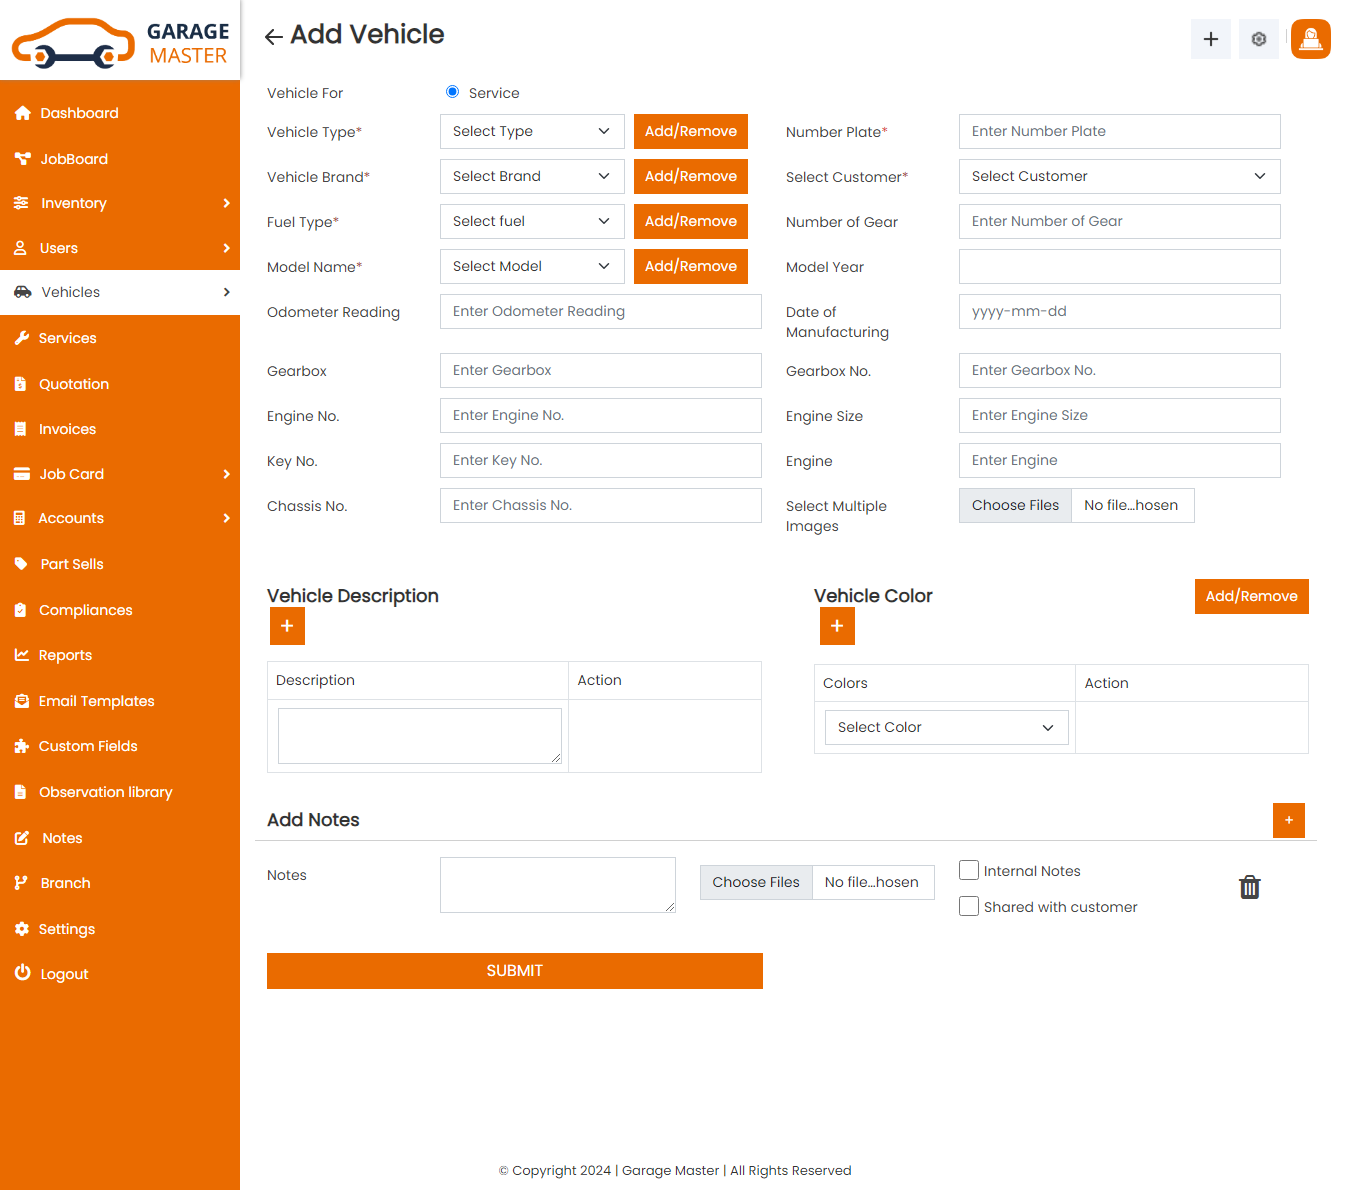The image size is (1366, 1190).
Task: Click the orange plus in Add Notes section
Action: (1288, 820)
